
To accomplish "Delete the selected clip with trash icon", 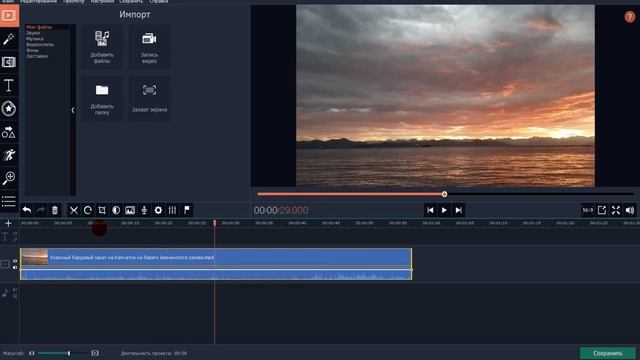I will click(x=55, y=210).
